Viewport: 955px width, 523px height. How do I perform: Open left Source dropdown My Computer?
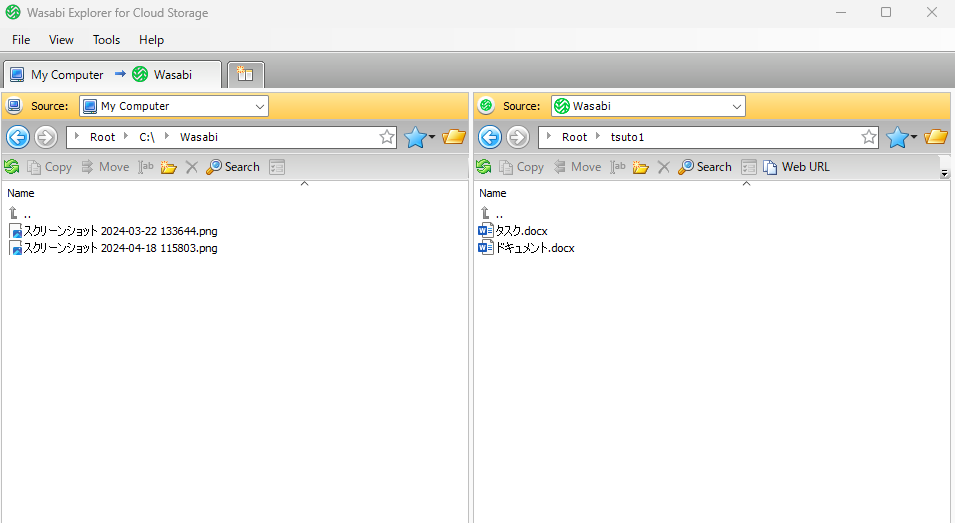click(x=174, y=106)
